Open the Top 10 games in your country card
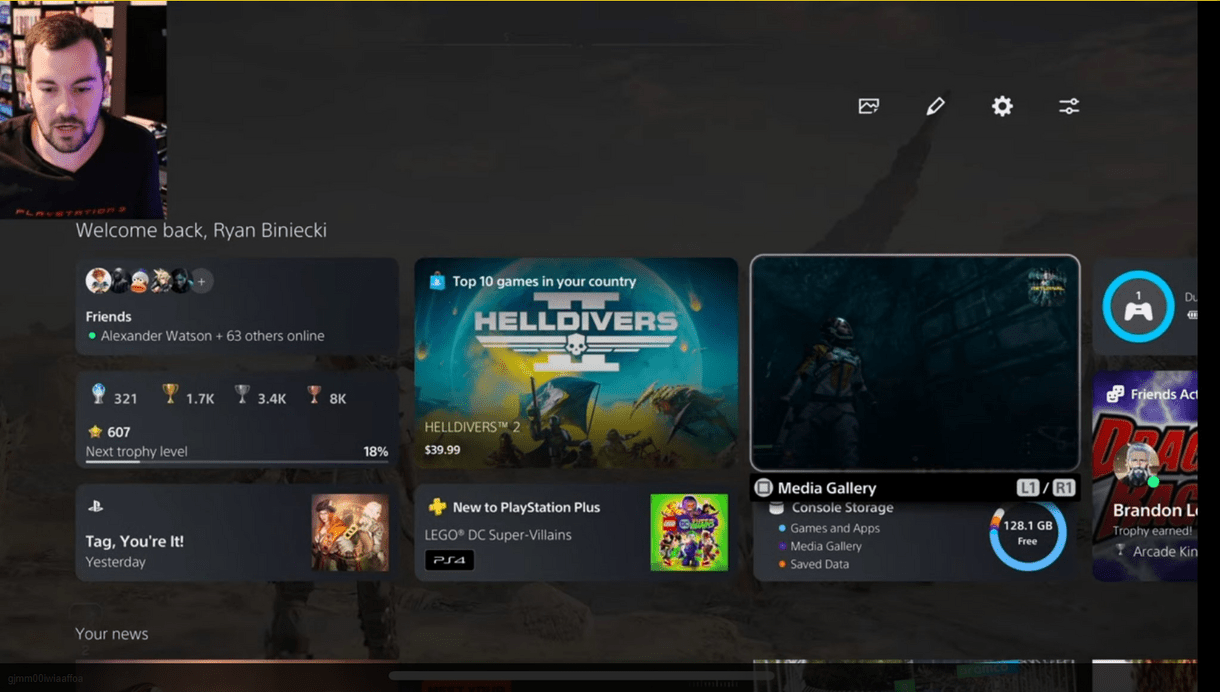The width and height of the screenshot is (1220, 692). pyautogui.click(x=576, y=363)
